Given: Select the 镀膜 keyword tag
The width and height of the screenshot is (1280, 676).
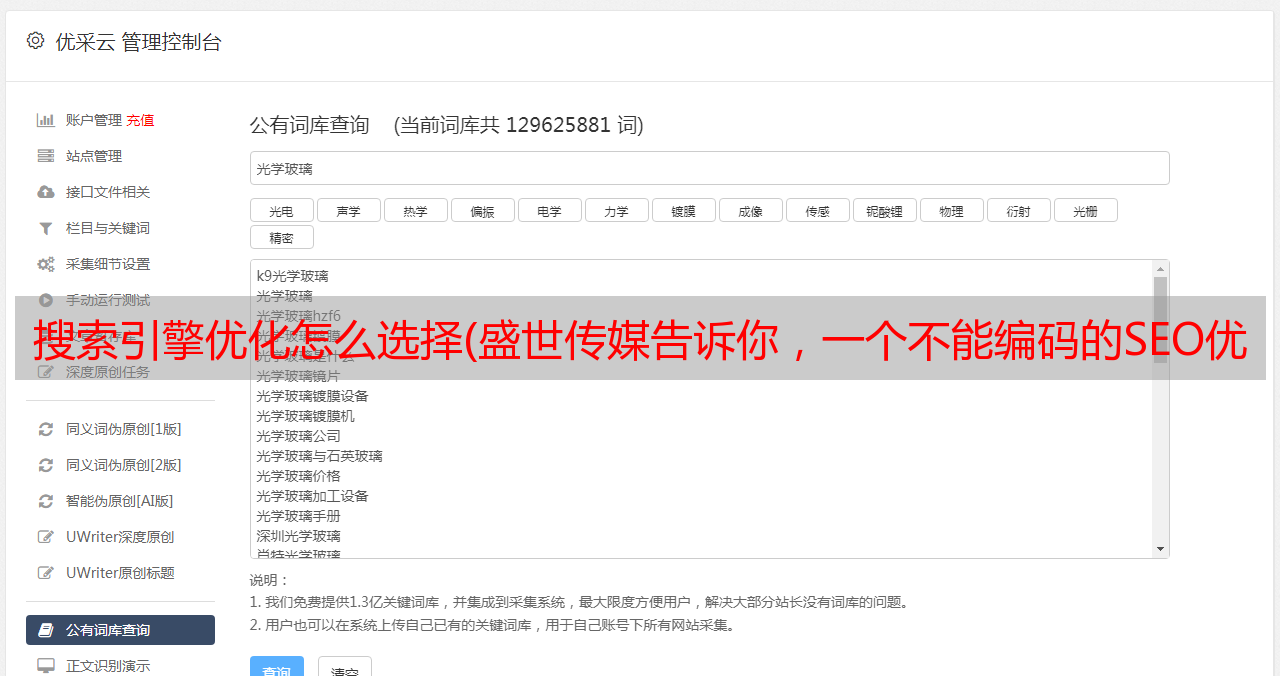Looking at the screenshot, I should [683, 211].
